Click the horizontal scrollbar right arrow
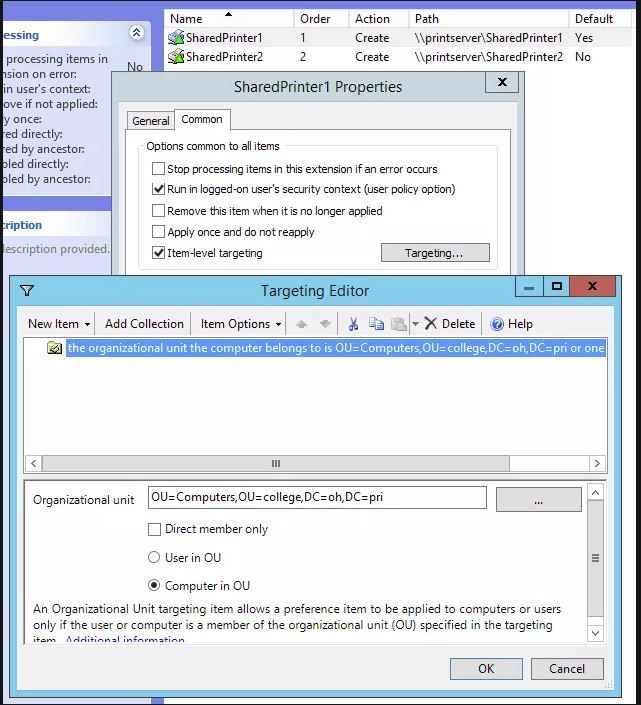This screenshot has width=641, height=705. 597,463
